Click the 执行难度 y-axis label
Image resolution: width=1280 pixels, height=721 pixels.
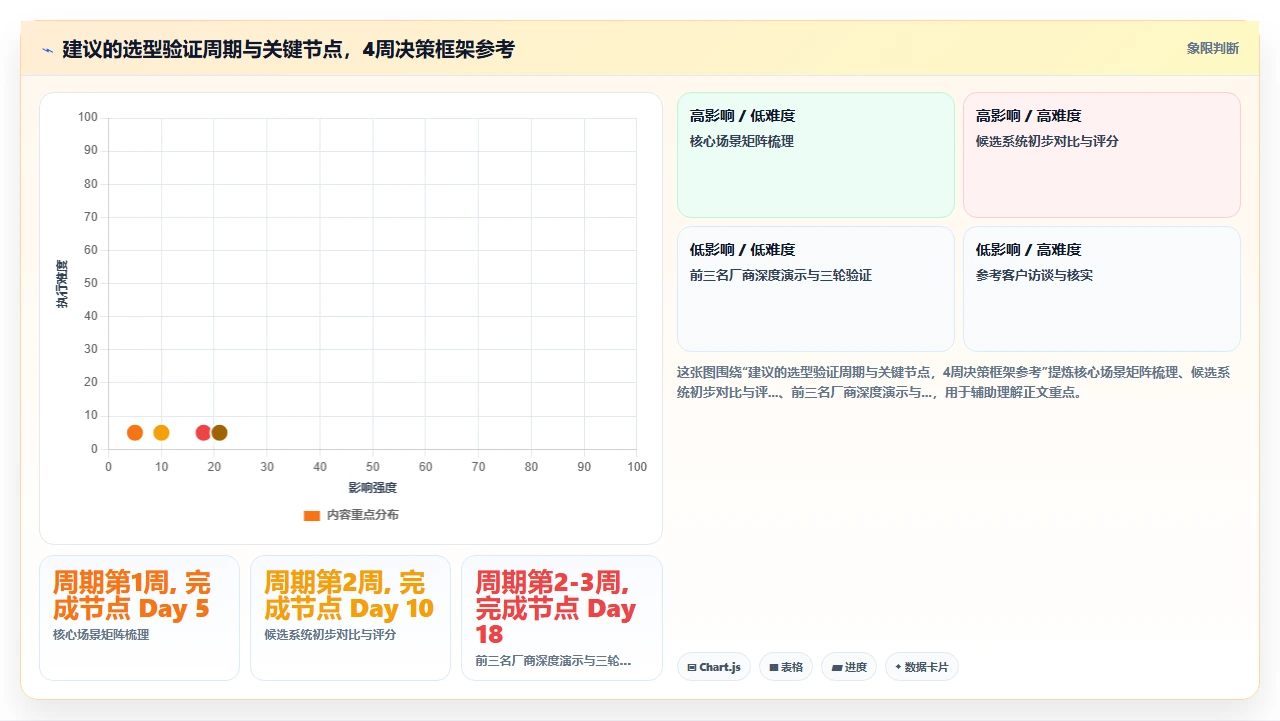point(62,284)
